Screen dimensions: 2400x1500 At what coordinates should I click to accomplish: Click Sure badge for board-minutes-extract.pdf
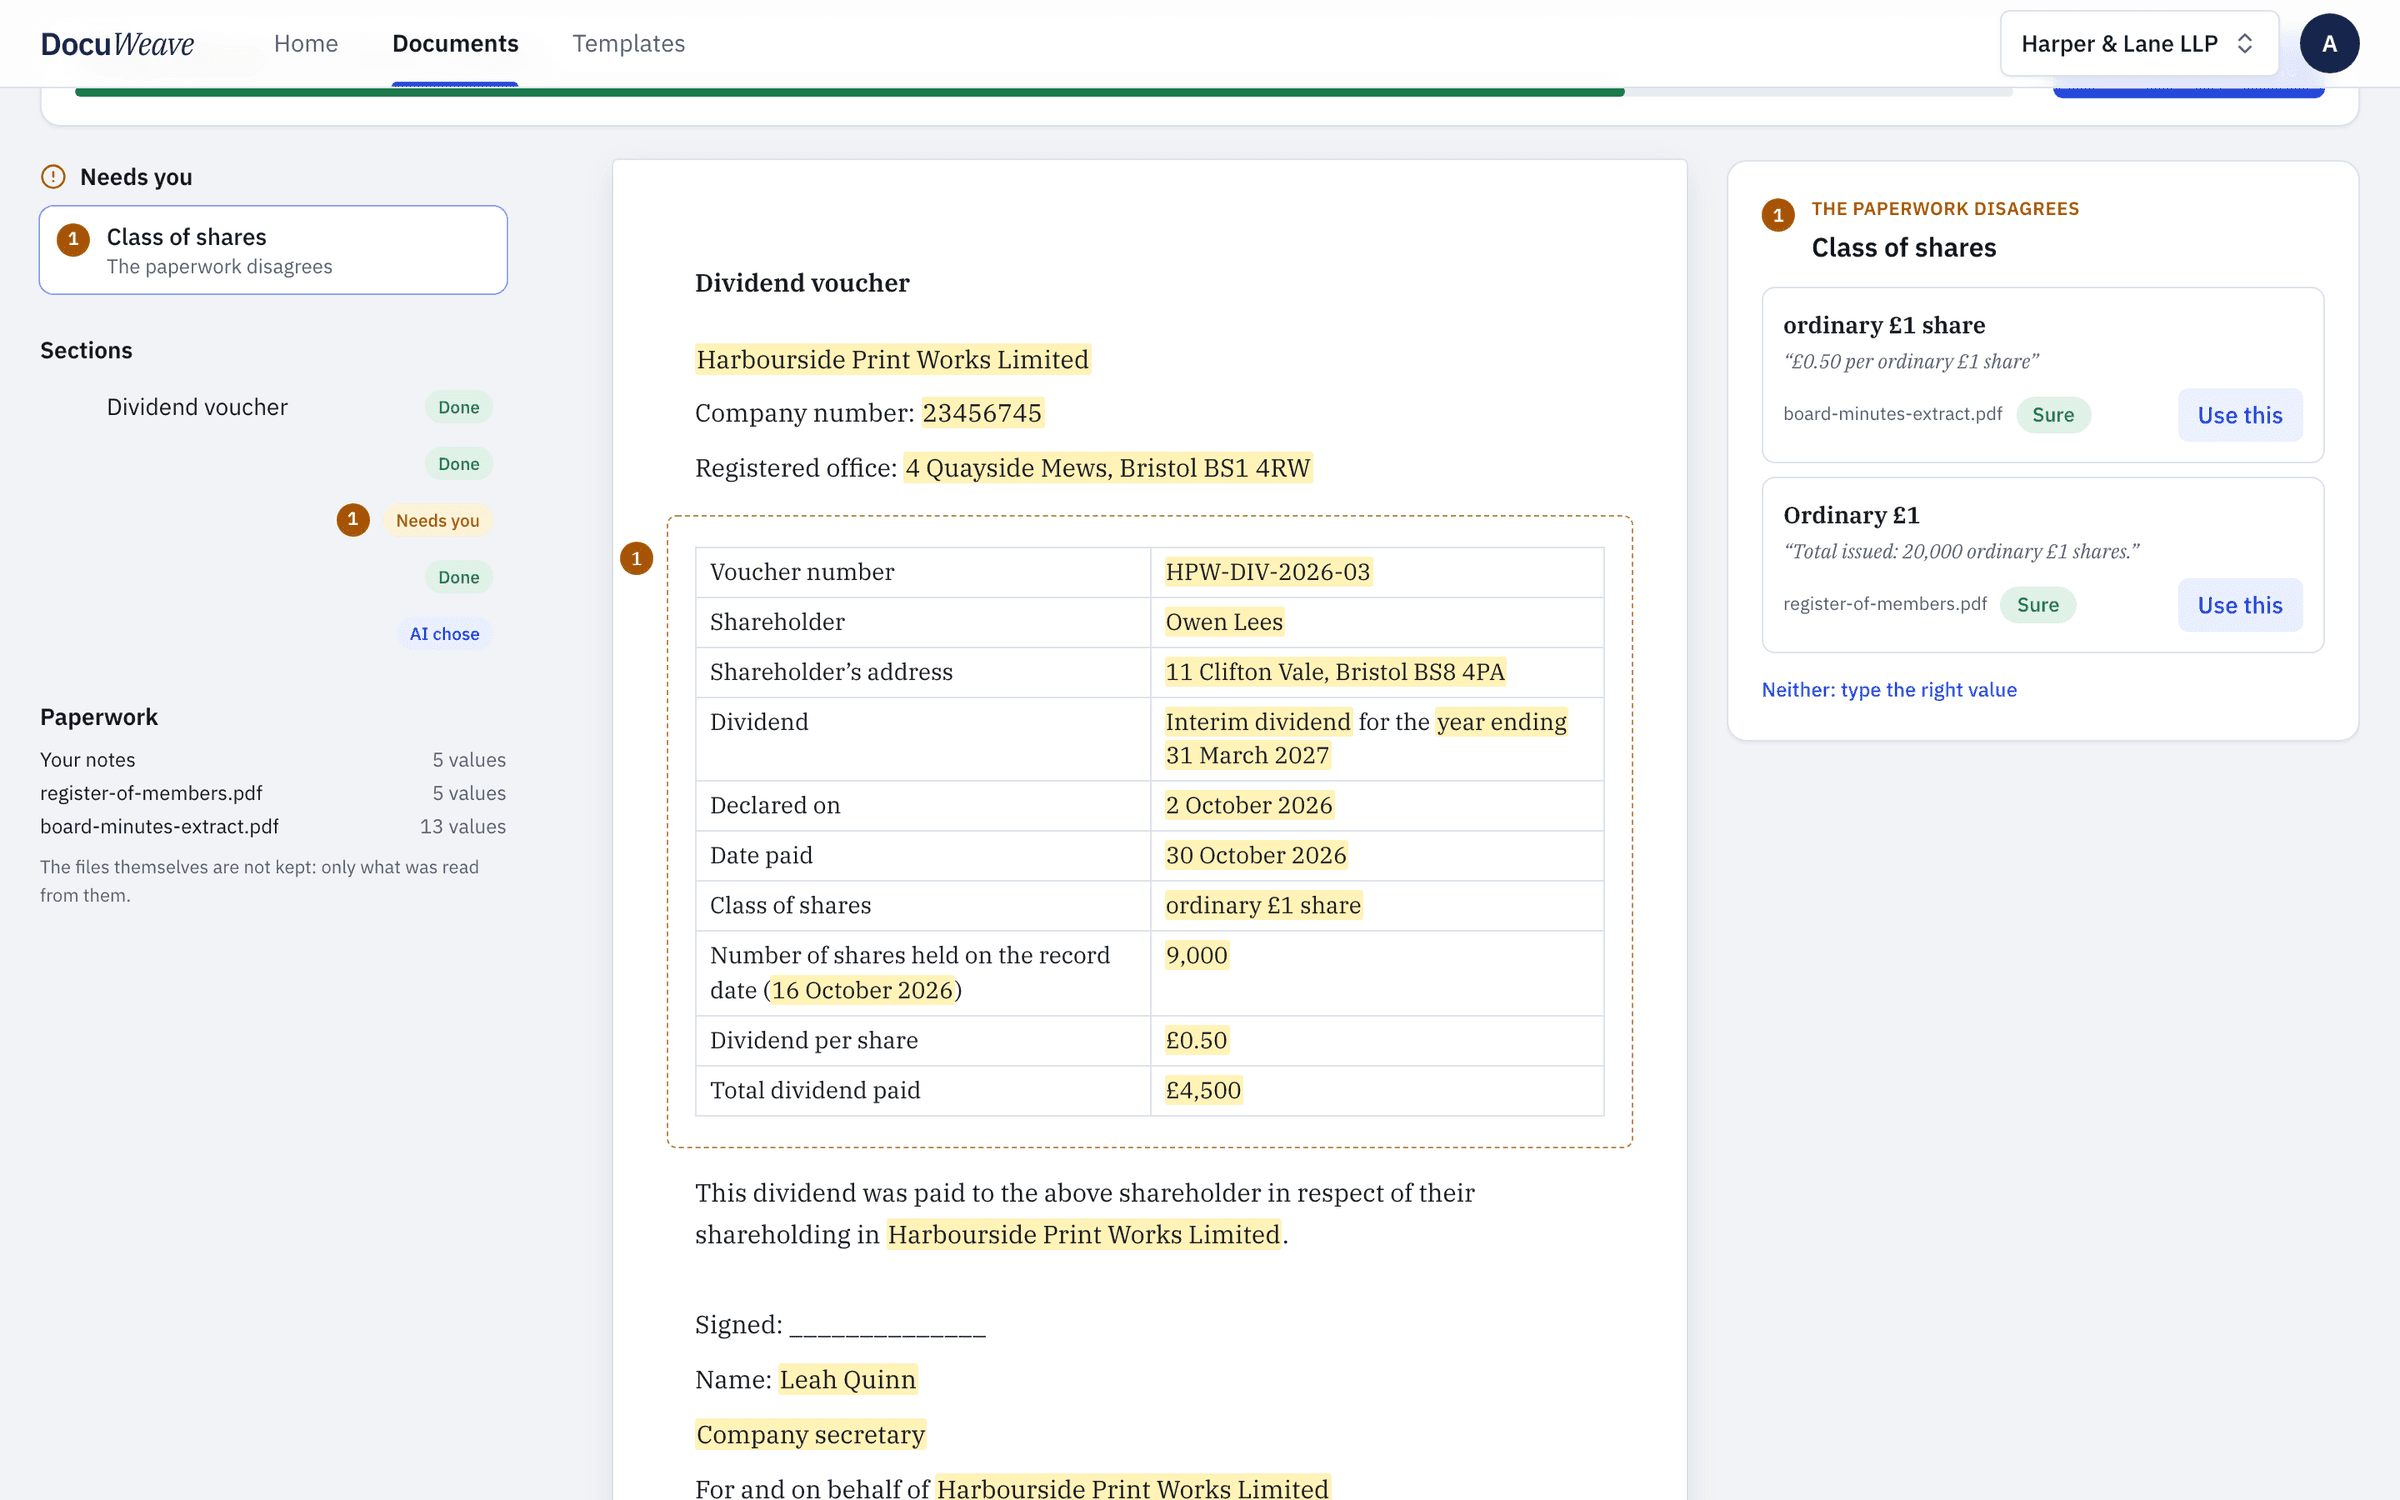coord(2053,415)
